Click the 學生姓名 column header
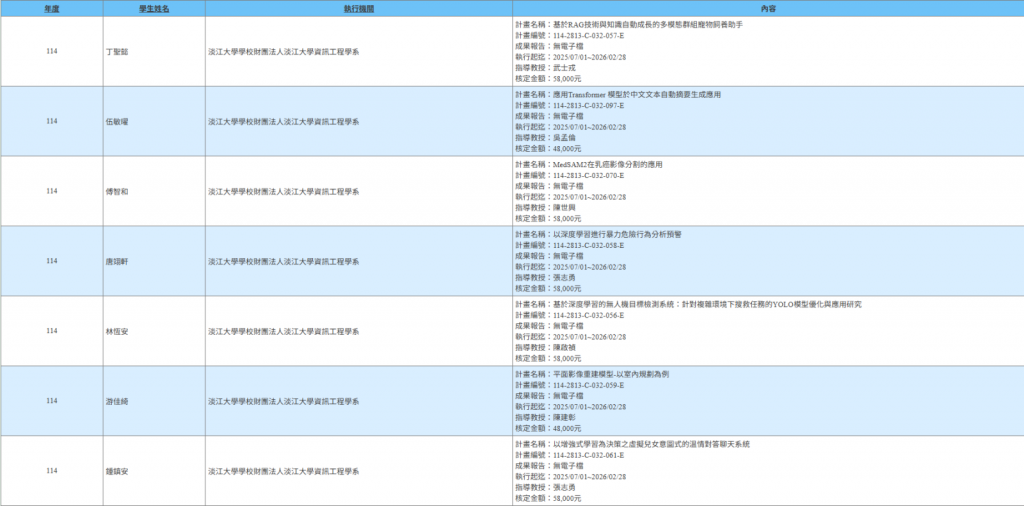Screen dimensions: 1024x506 point(153,8)
